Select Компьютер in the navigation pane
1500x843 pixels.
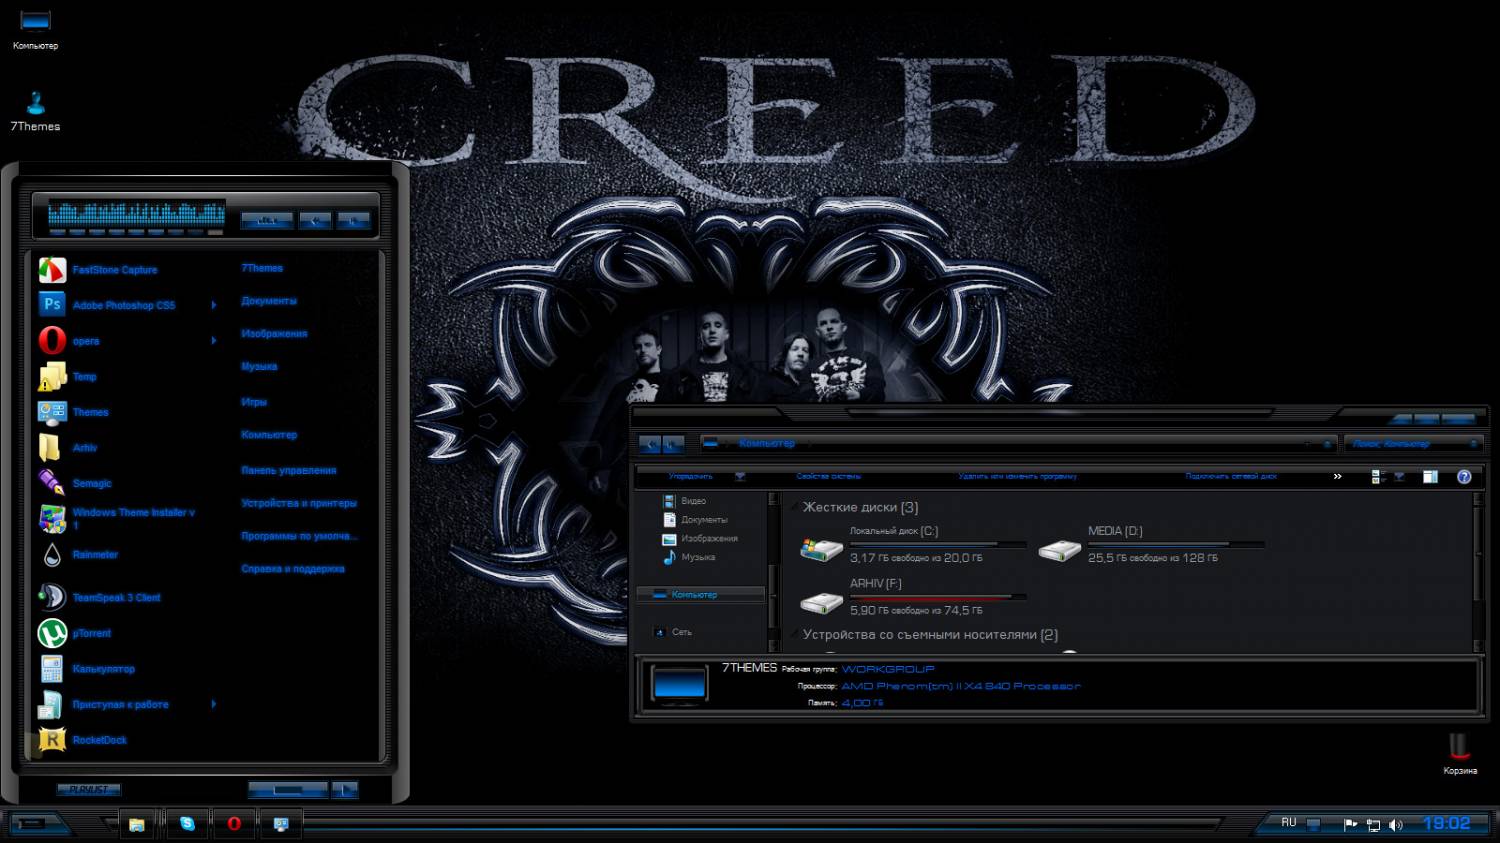700,595
